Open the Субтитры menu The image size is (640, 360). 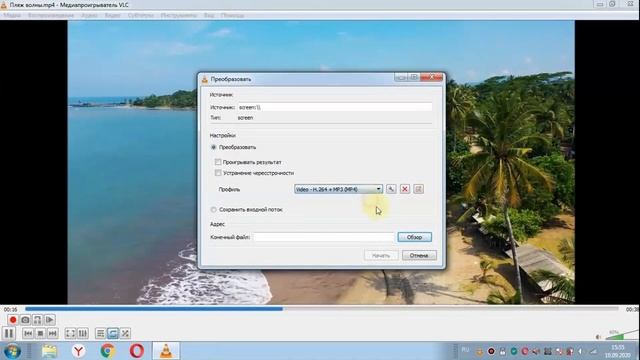click(x=140, y=16)
